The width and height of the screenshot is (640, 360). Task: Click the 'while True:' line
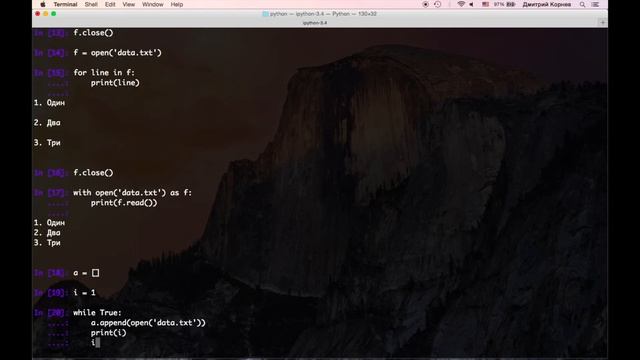click(x=97, y=313)
